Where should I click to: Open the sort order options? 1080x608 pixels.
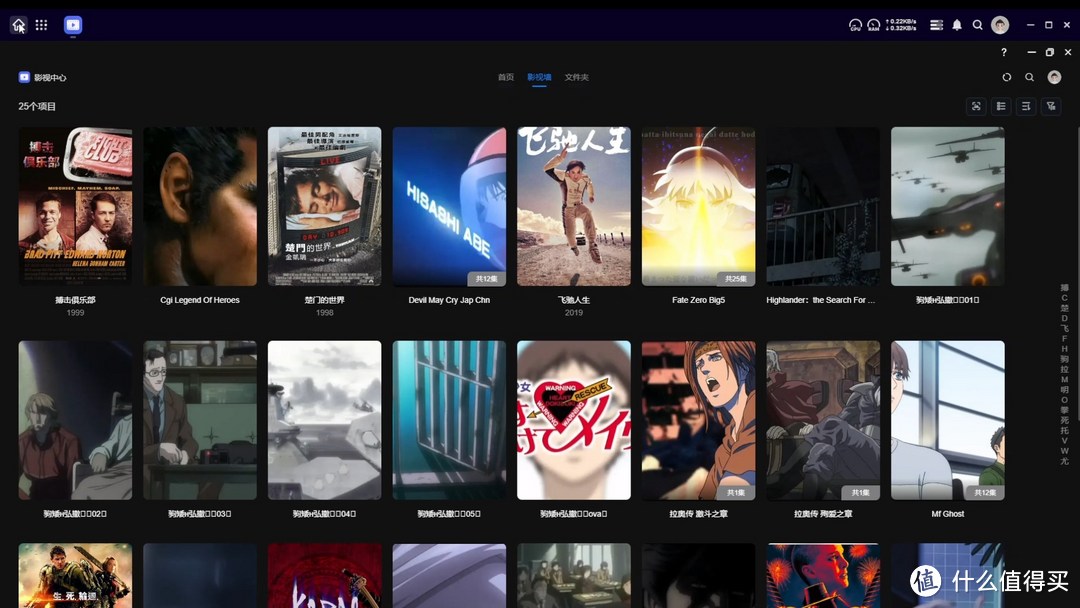click(1026, 106)
